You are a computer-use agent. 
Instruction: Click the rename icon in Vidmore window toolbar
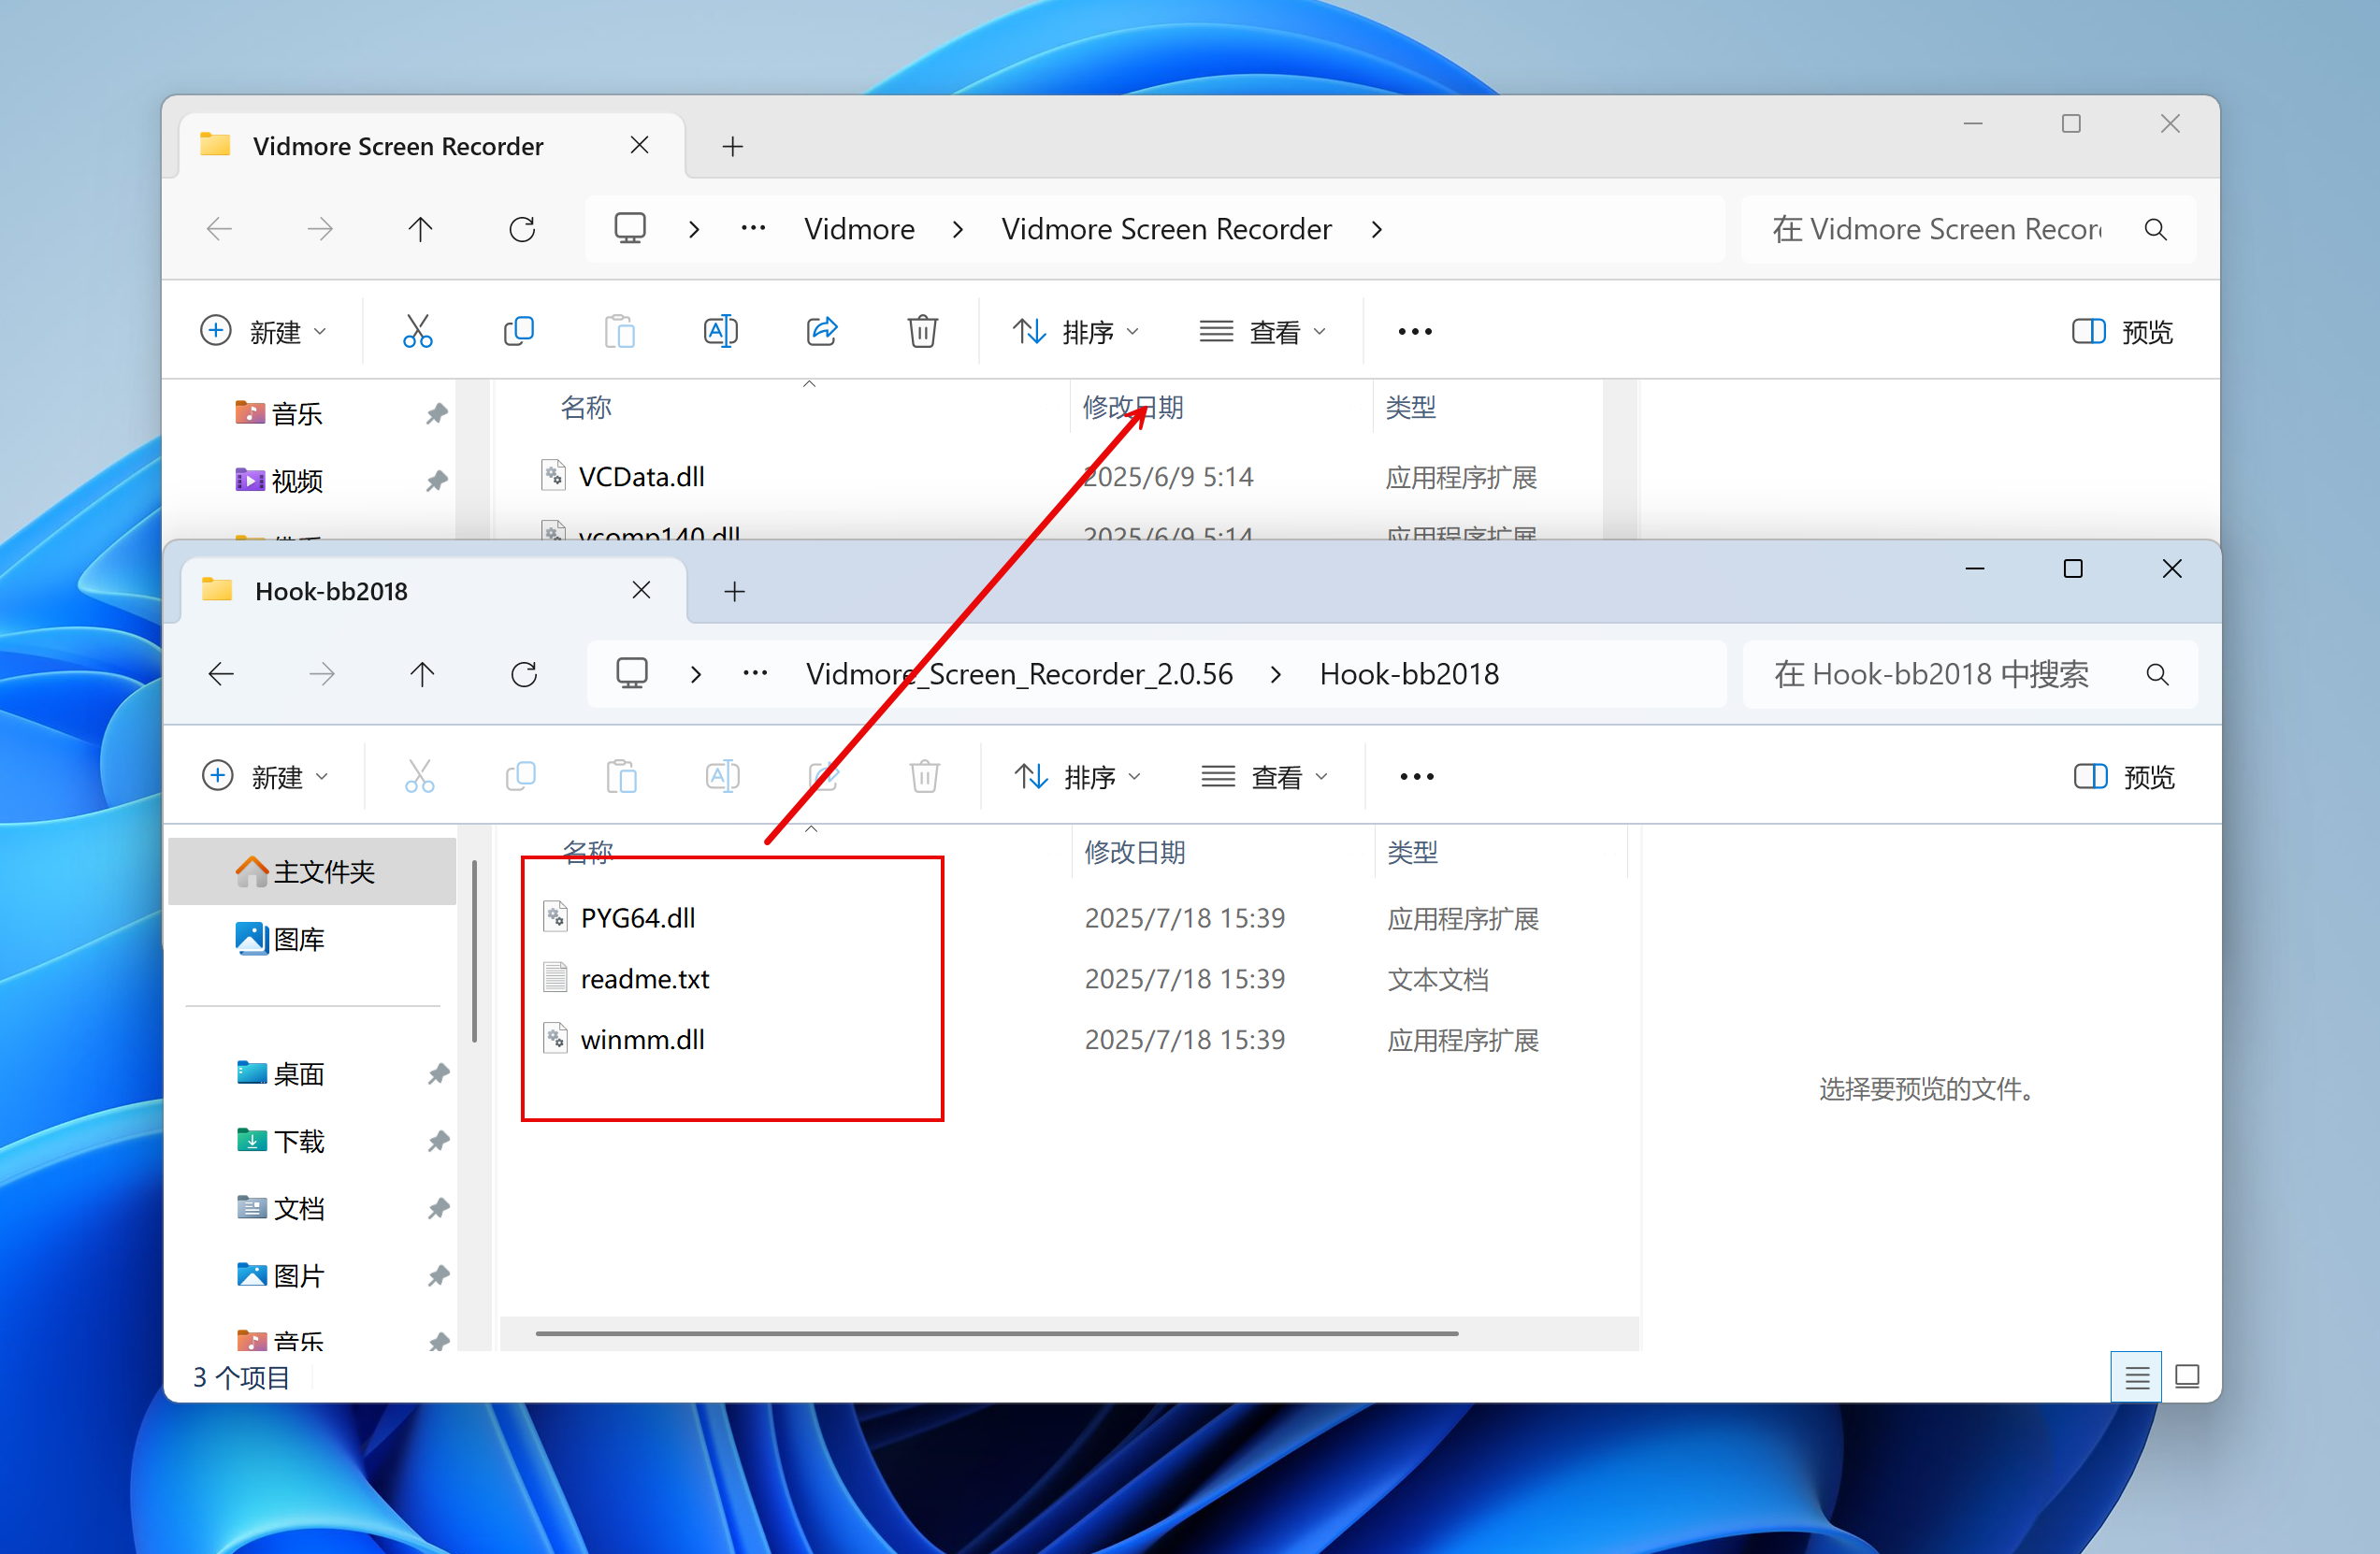point(720,331)
